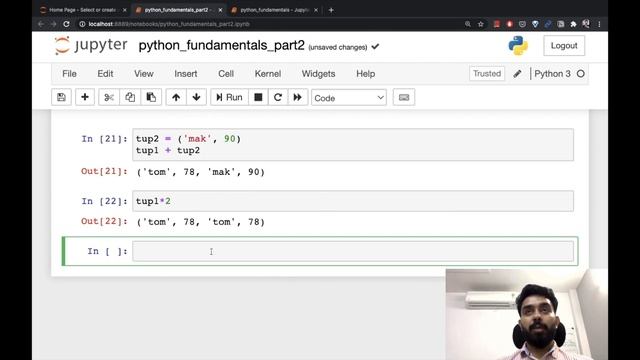Go back in browser history
The image size is (640, 360).
click(40, 24)
